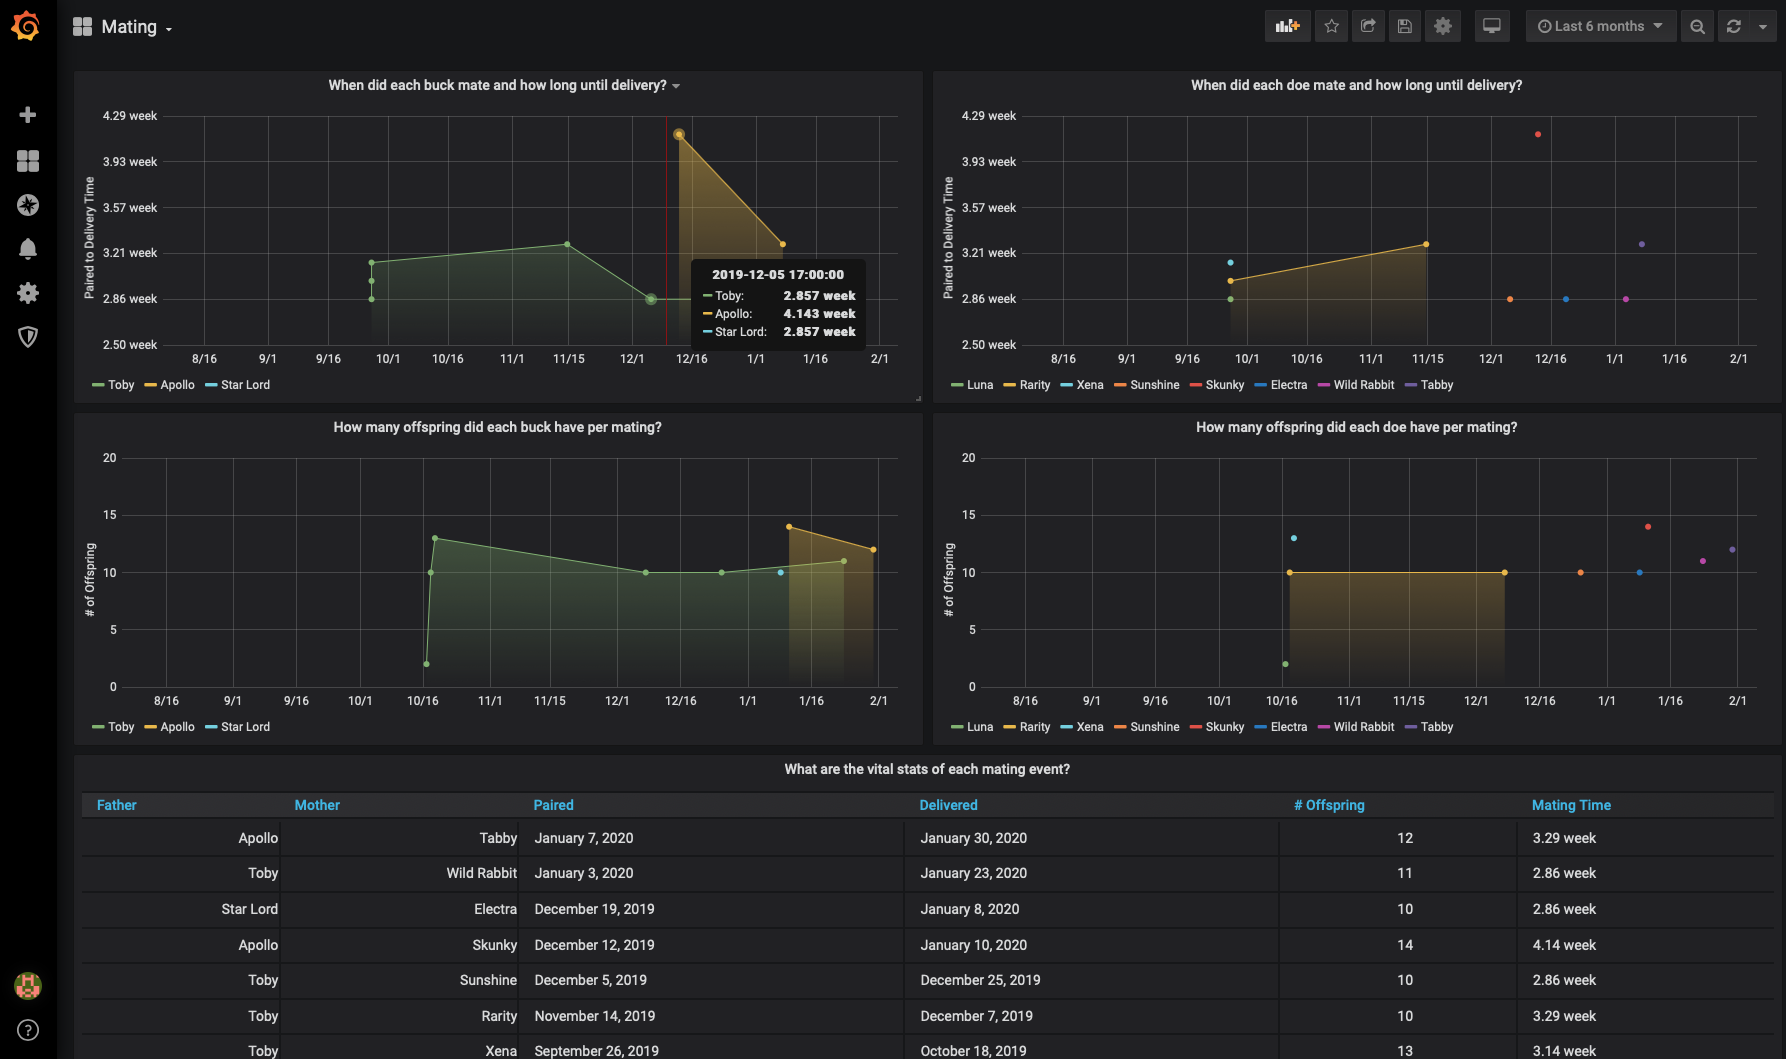Viewport: 1786px width, 1059px height.
Task: Open the Explore compass icon
Action: pyautogui.click(x=28, y=205)
